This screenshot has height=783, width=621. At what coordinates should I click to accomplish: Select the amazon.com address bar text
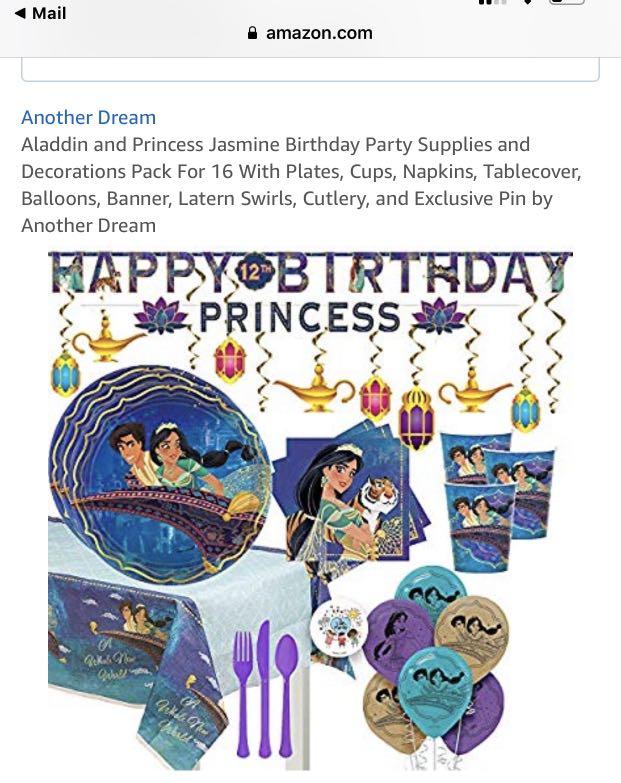pyautogui.click(x=319, y=33)
